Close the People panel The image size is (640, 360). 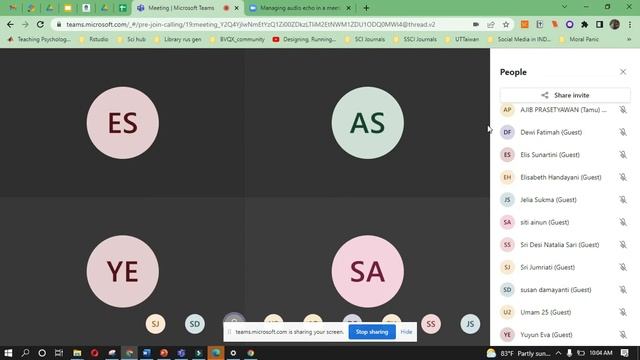623,72
